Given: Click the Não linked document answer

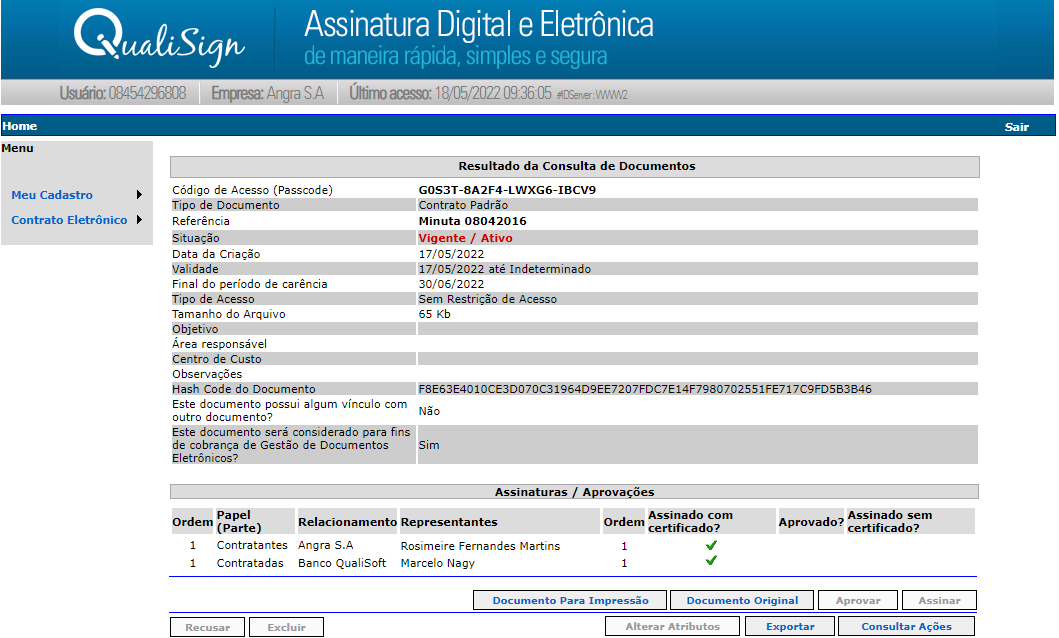Looking at the screenshot, I should (x=429, y=411).
